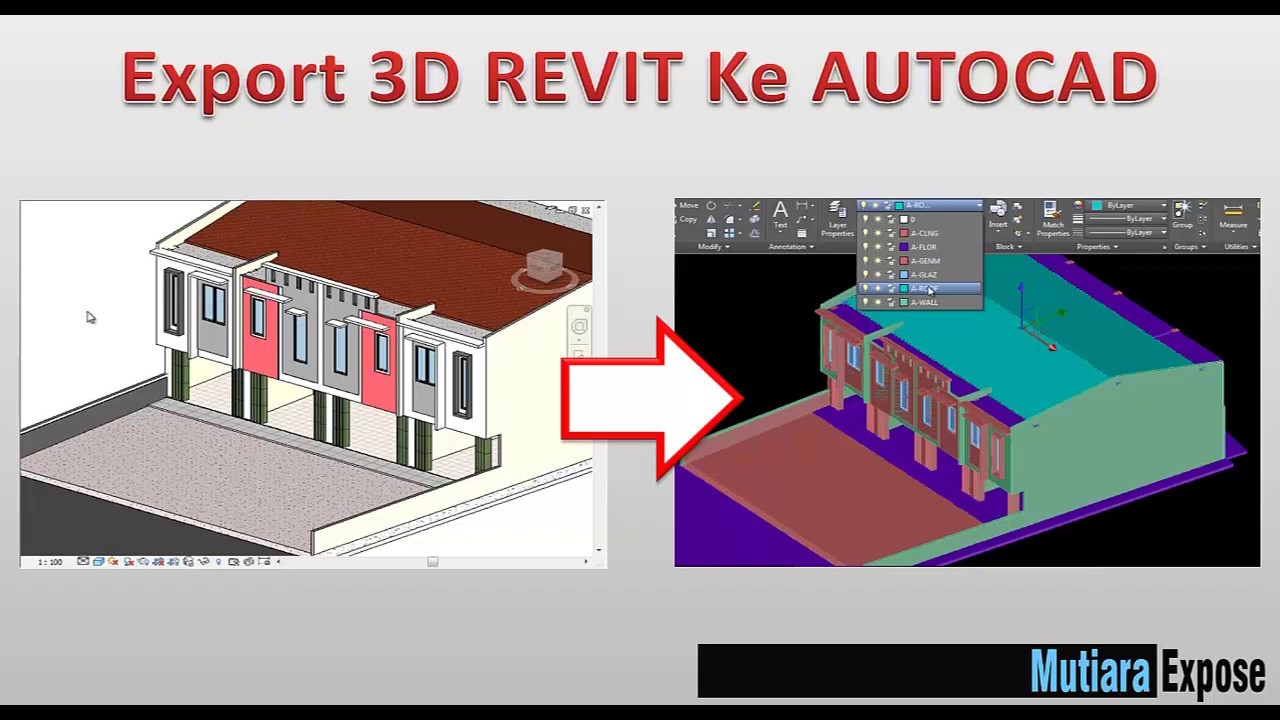This screenshot has height=720, width=1280.
Task: Click the Insert block icon
Action: (x=998, y=208)
